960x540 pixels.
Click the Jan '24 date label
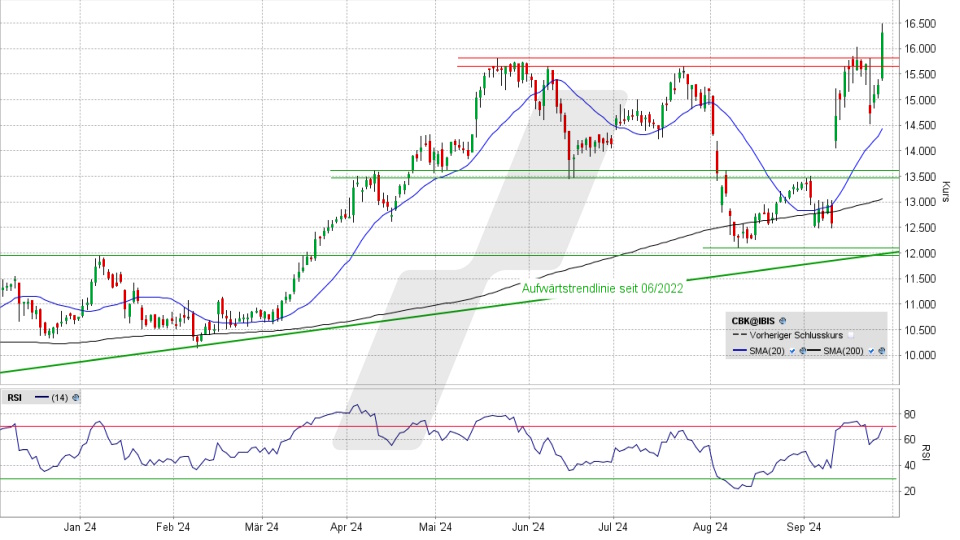tap(80, 527)
